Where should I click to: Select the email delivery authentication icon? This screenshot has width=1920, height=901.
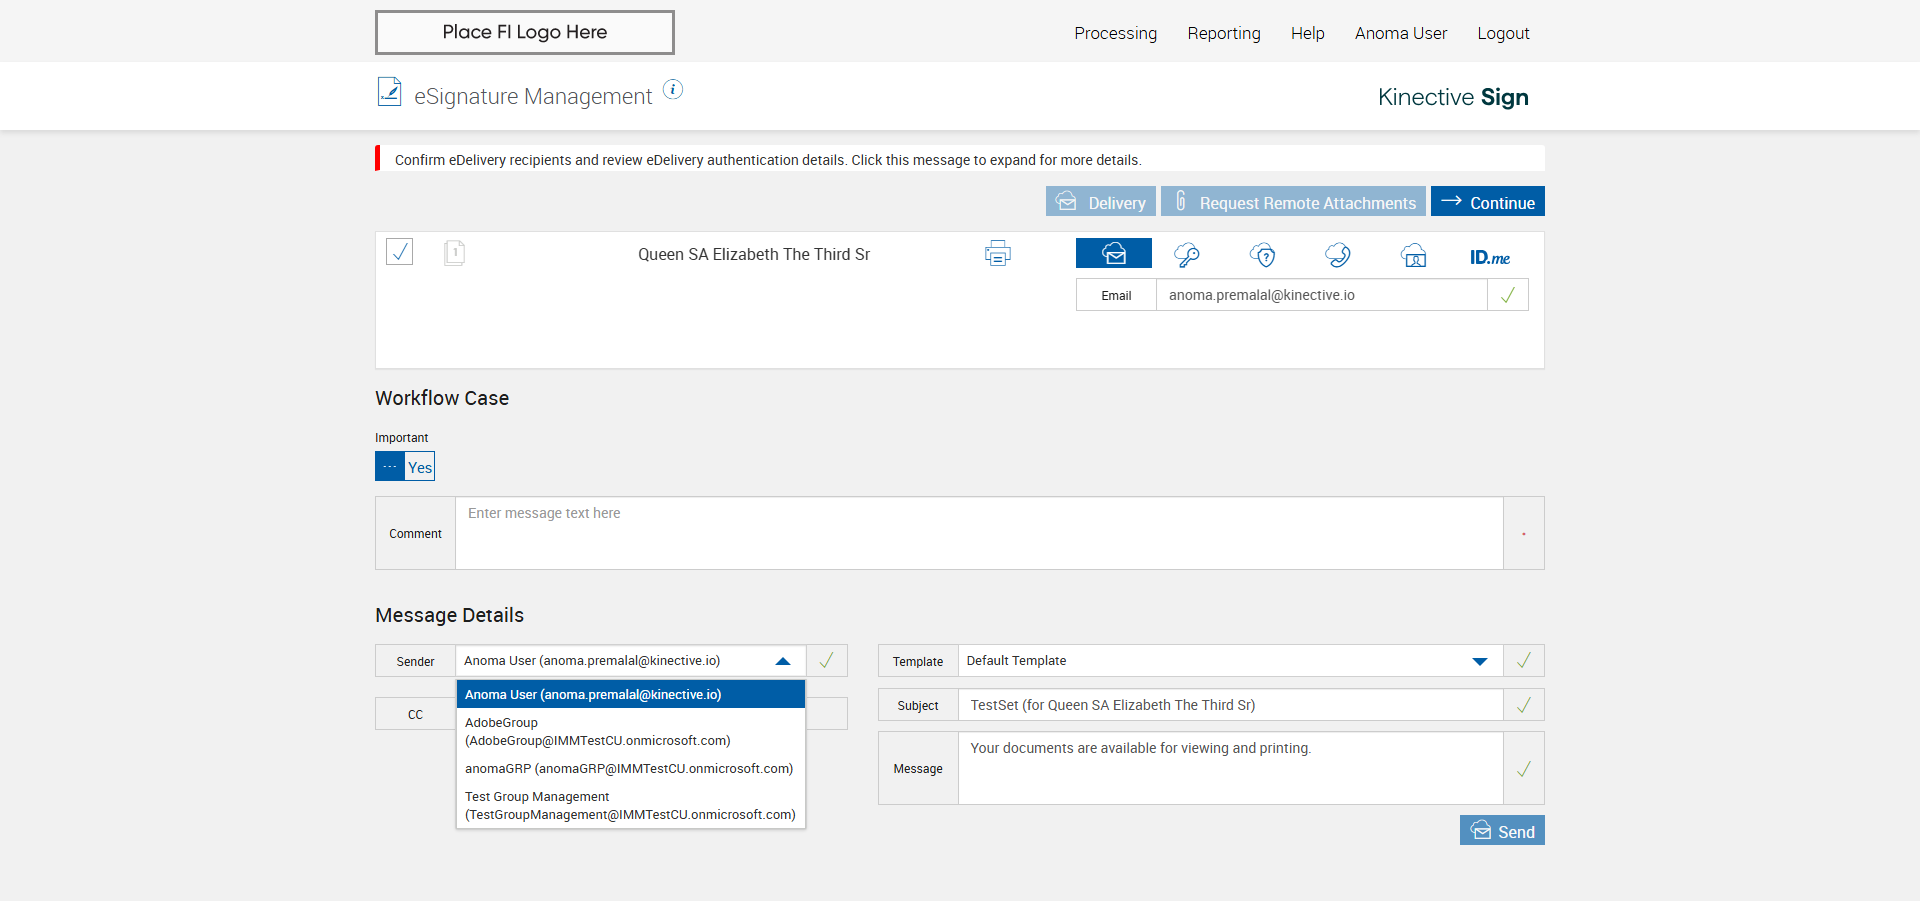coord(1113,254)
